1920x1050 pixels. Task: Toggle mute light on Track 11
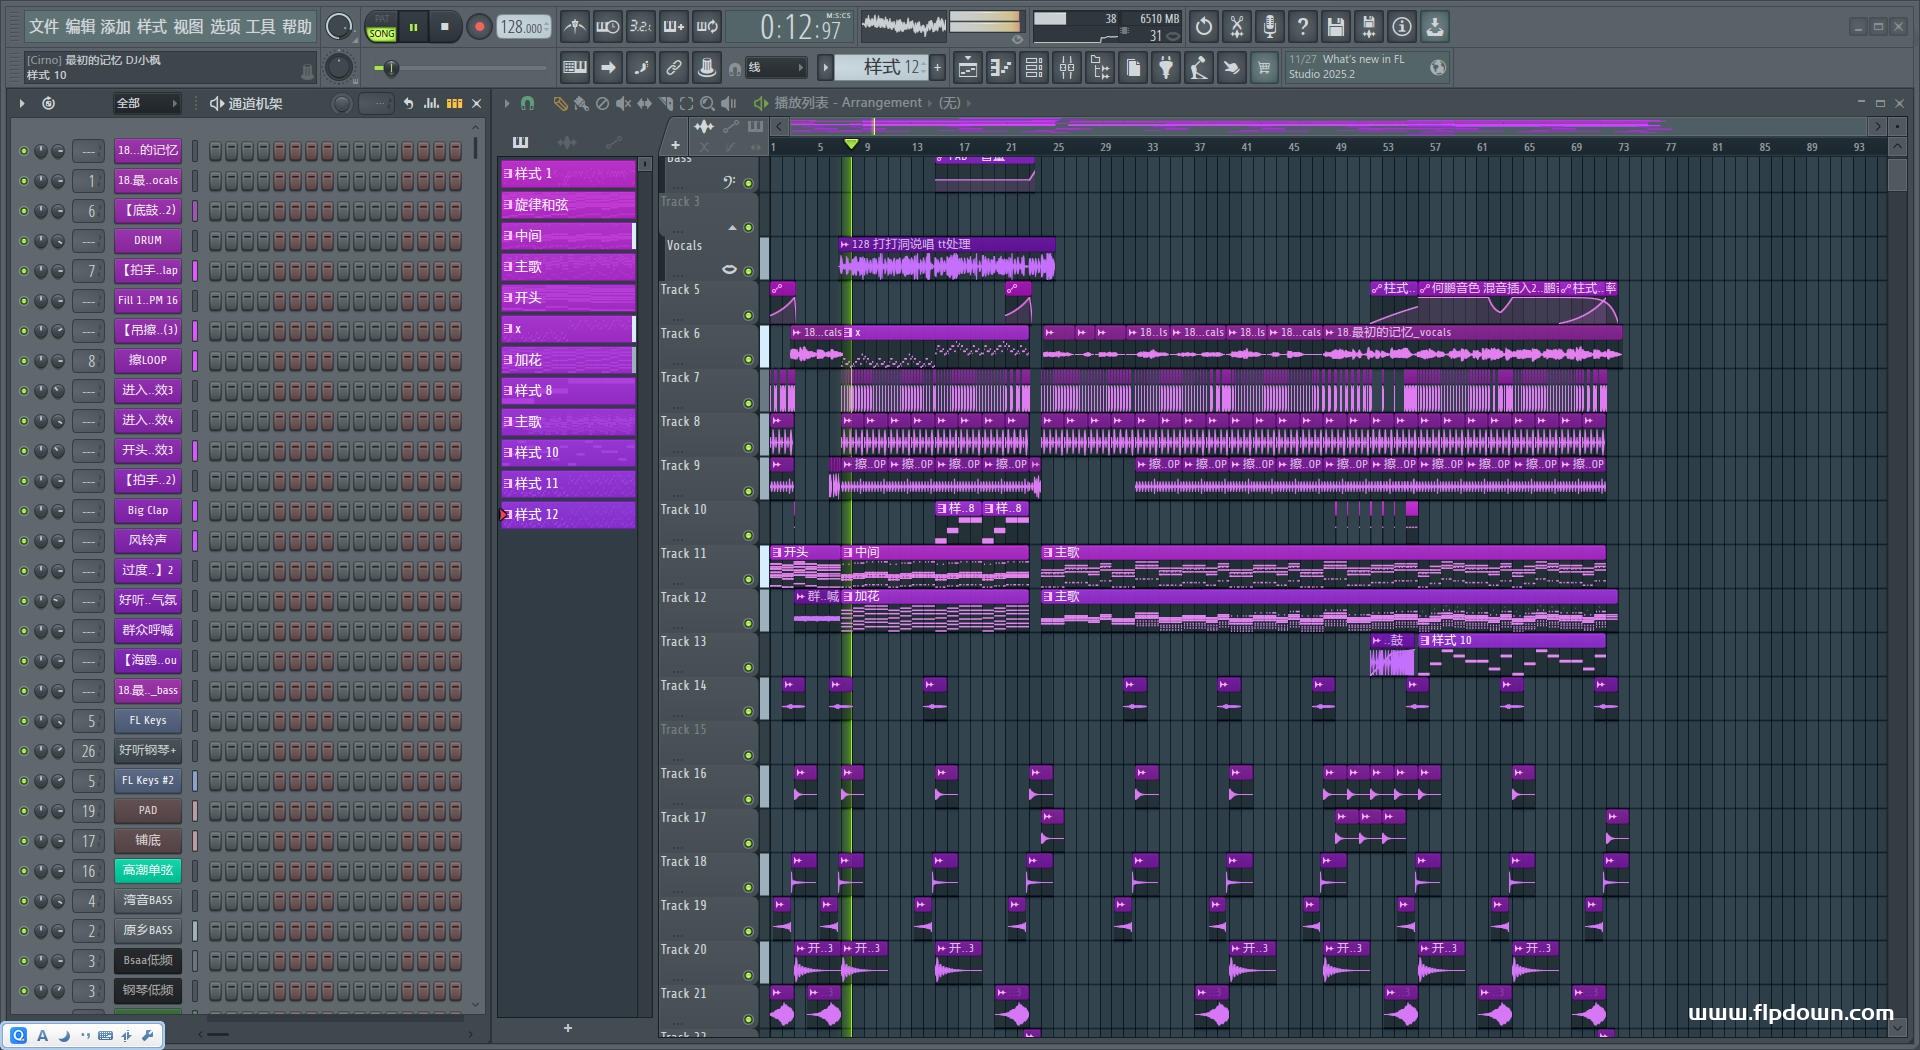coord(748,579)
